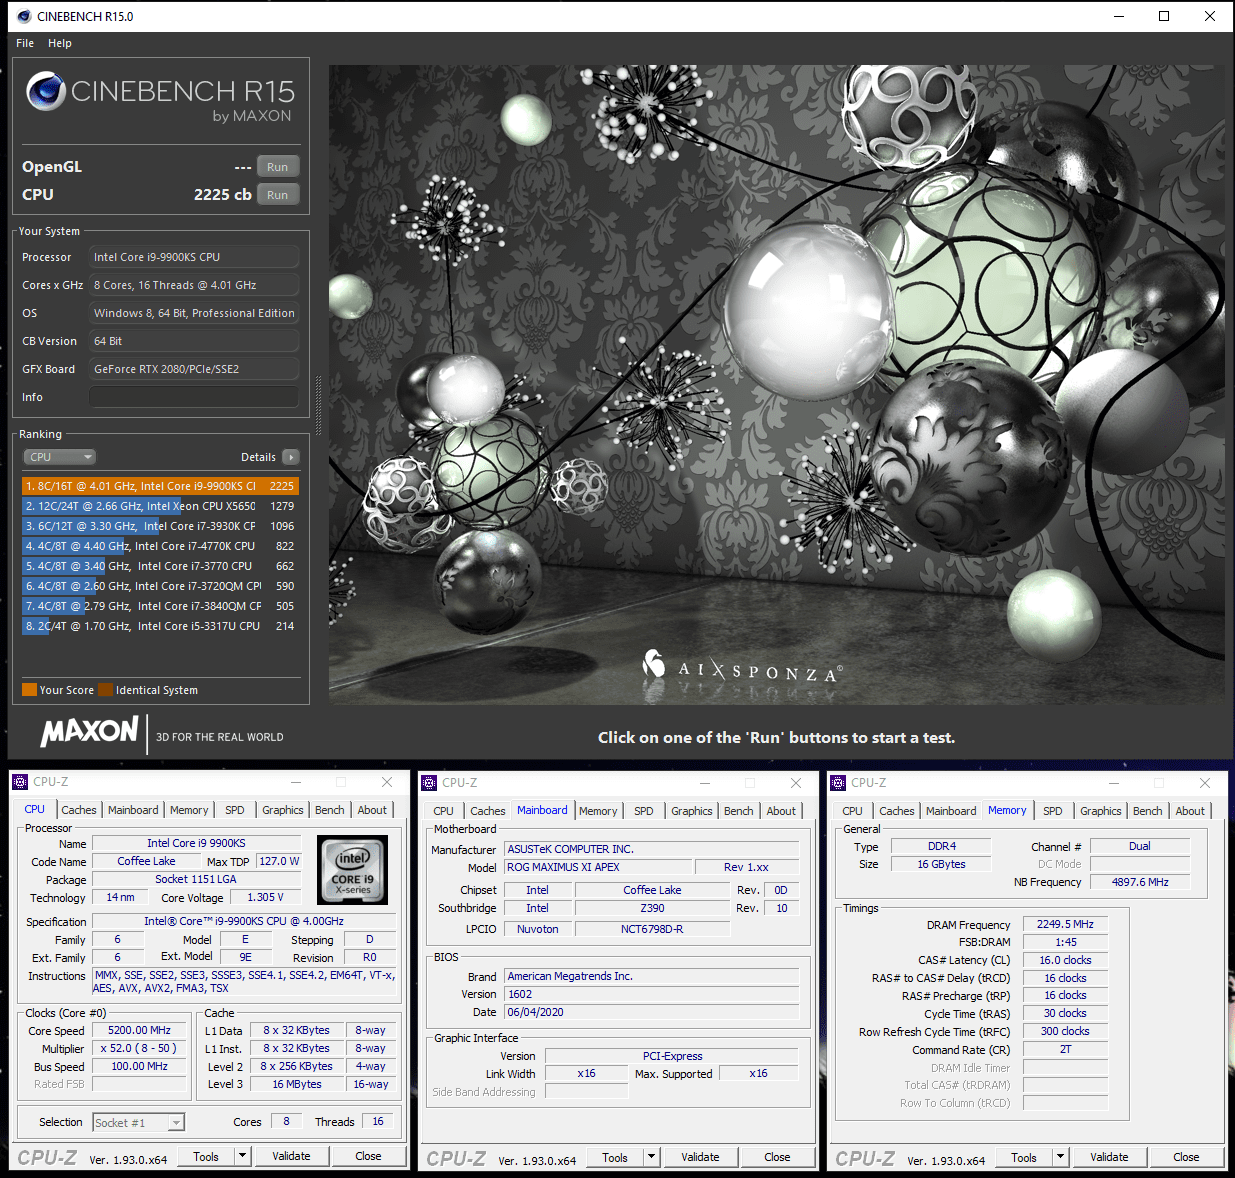Screen dimensions: 1235x1178
Task: Close the Mainboard CPU-Z window with X
Action: [796, 783]
